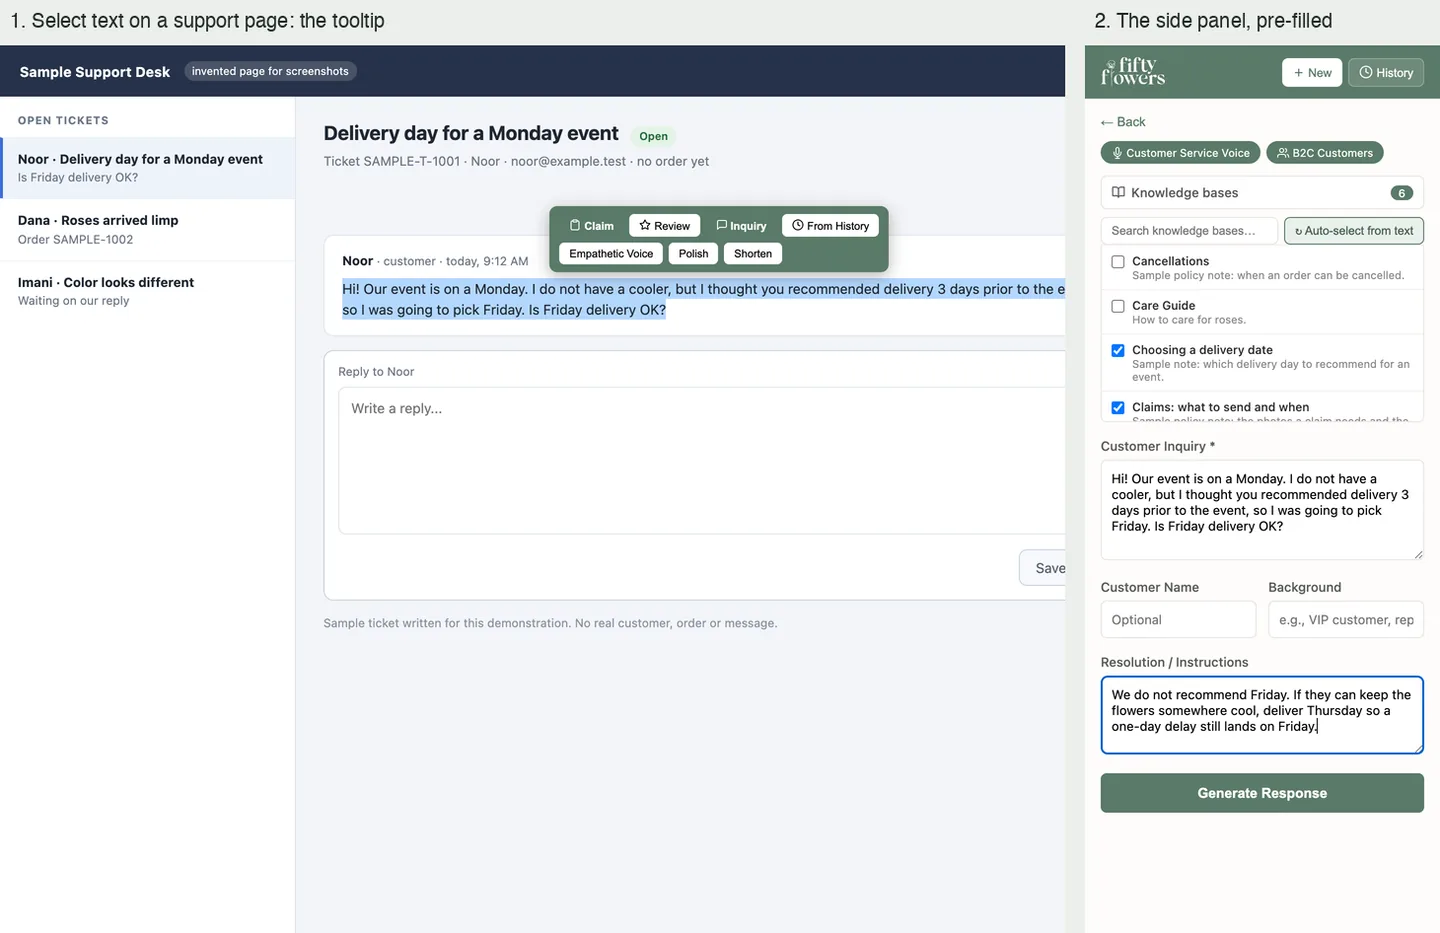This screenshot has width=1440, height=933.
Task: Click the Search knowledge bases field
Action: pos(1189,231)
